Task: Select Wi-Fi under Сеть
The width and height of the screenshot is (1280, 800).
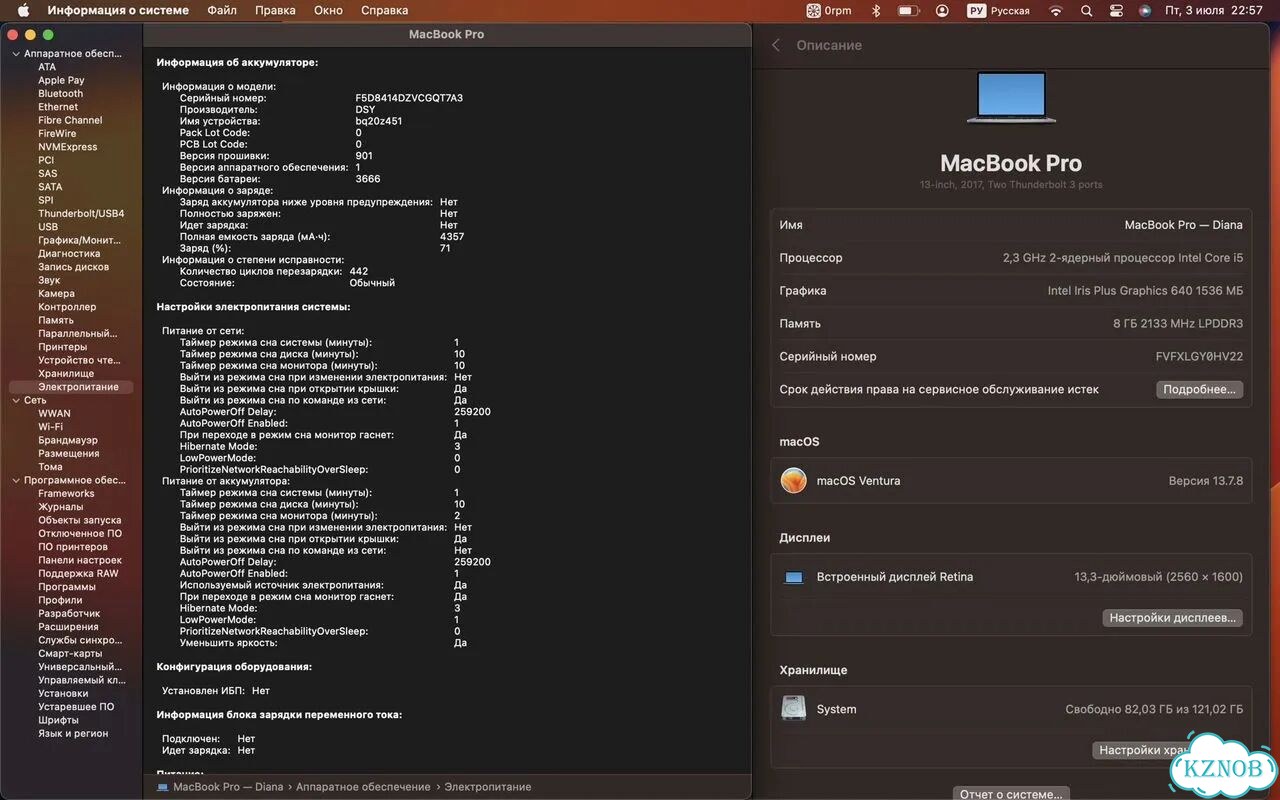Action: tap(50, 427)
